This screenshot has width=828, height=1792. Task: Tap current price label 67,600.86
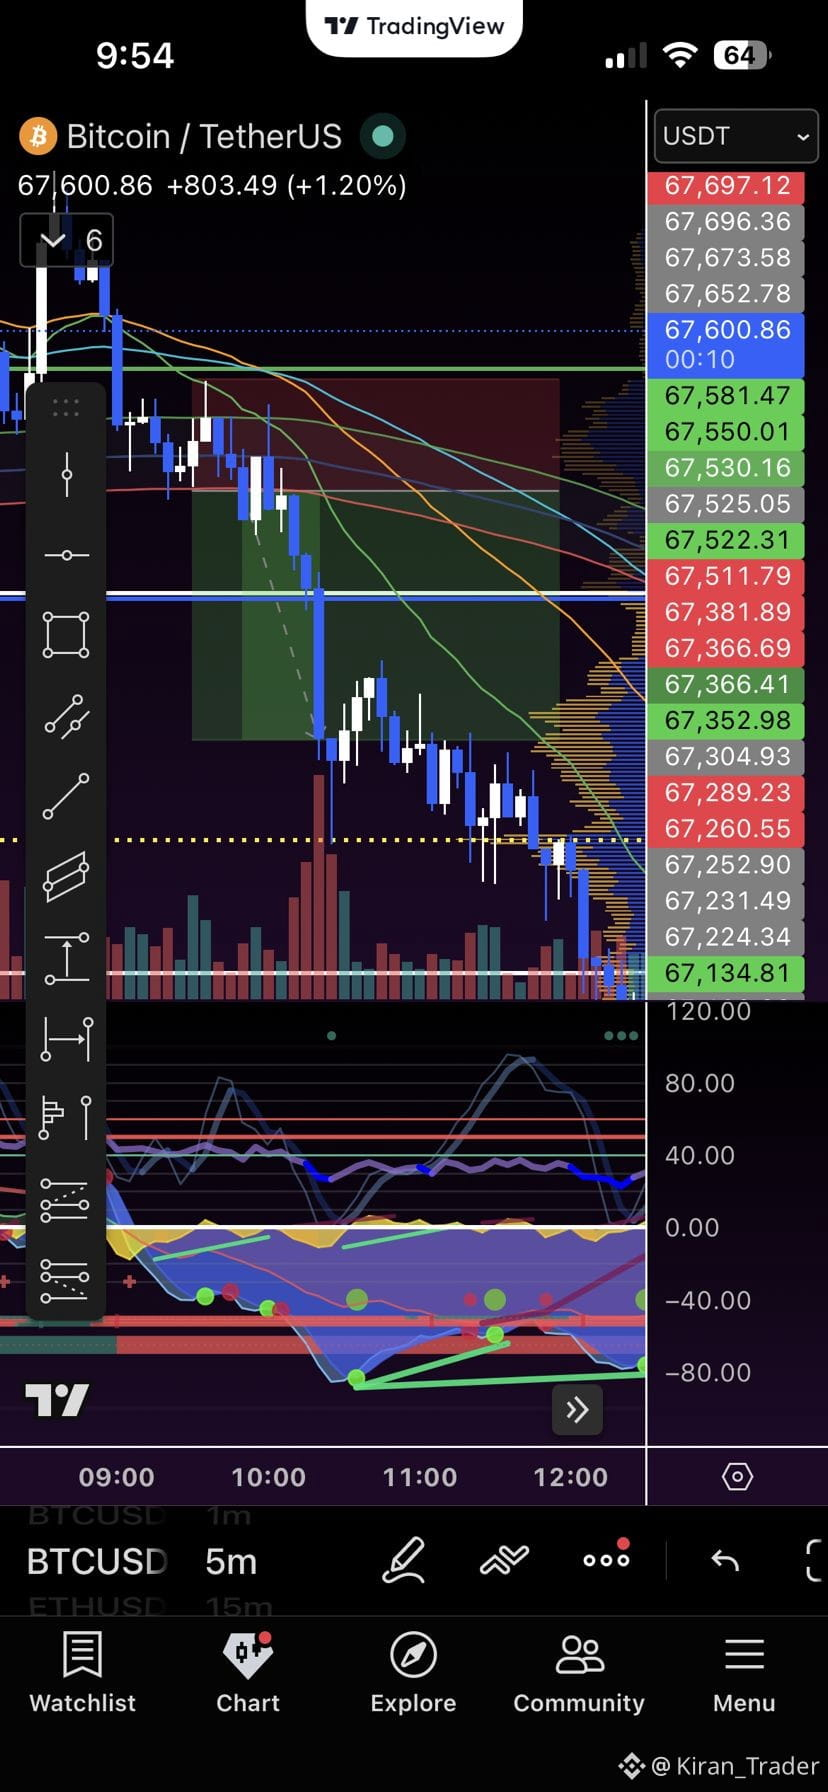tap(726, 343)
